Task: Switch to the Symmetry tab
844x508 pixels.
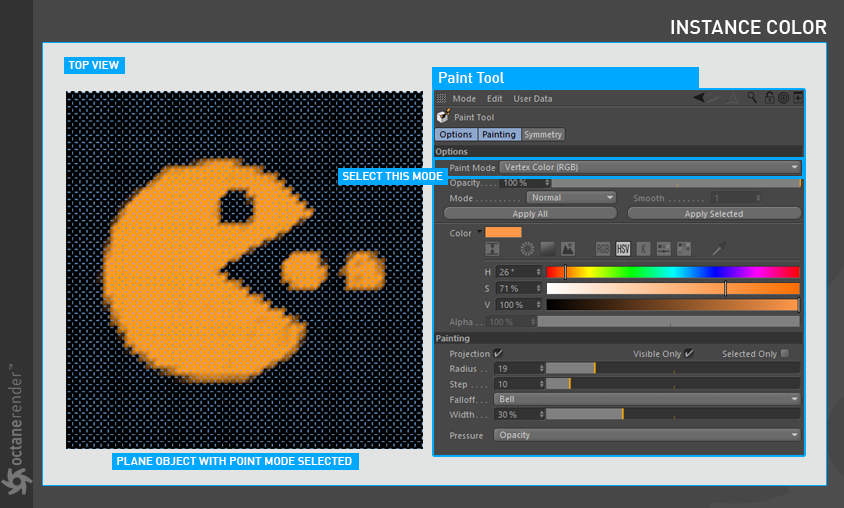Action: (x=543, y=134)
